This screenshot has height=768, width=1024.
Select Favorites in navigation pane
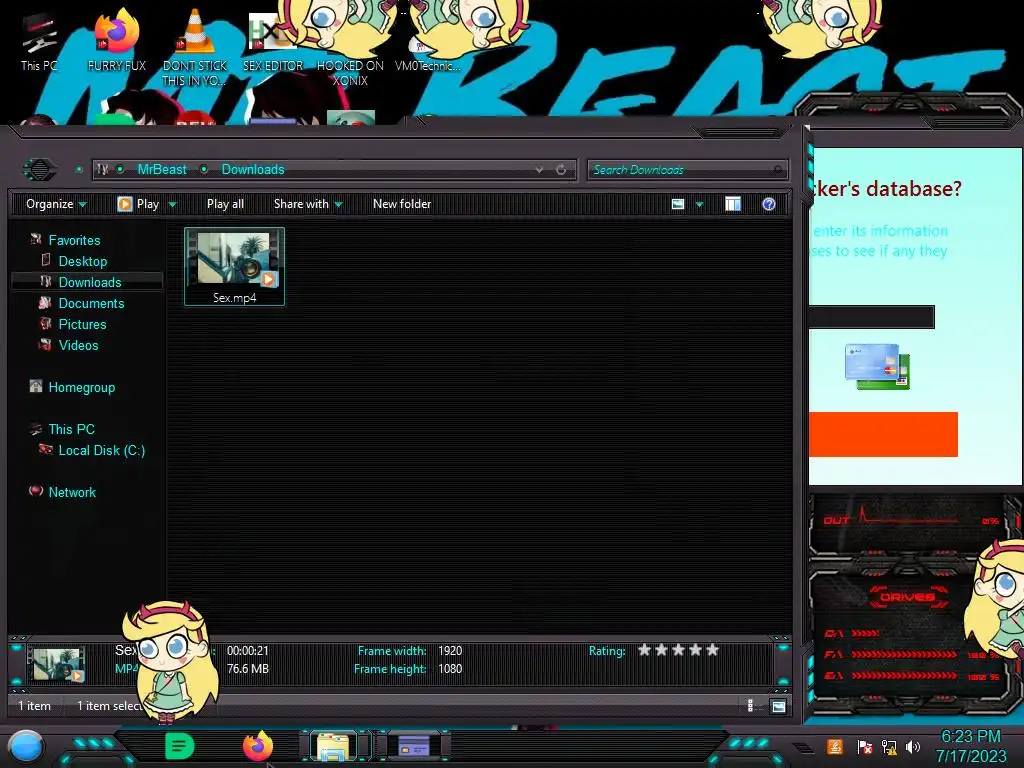coord(74,240)
